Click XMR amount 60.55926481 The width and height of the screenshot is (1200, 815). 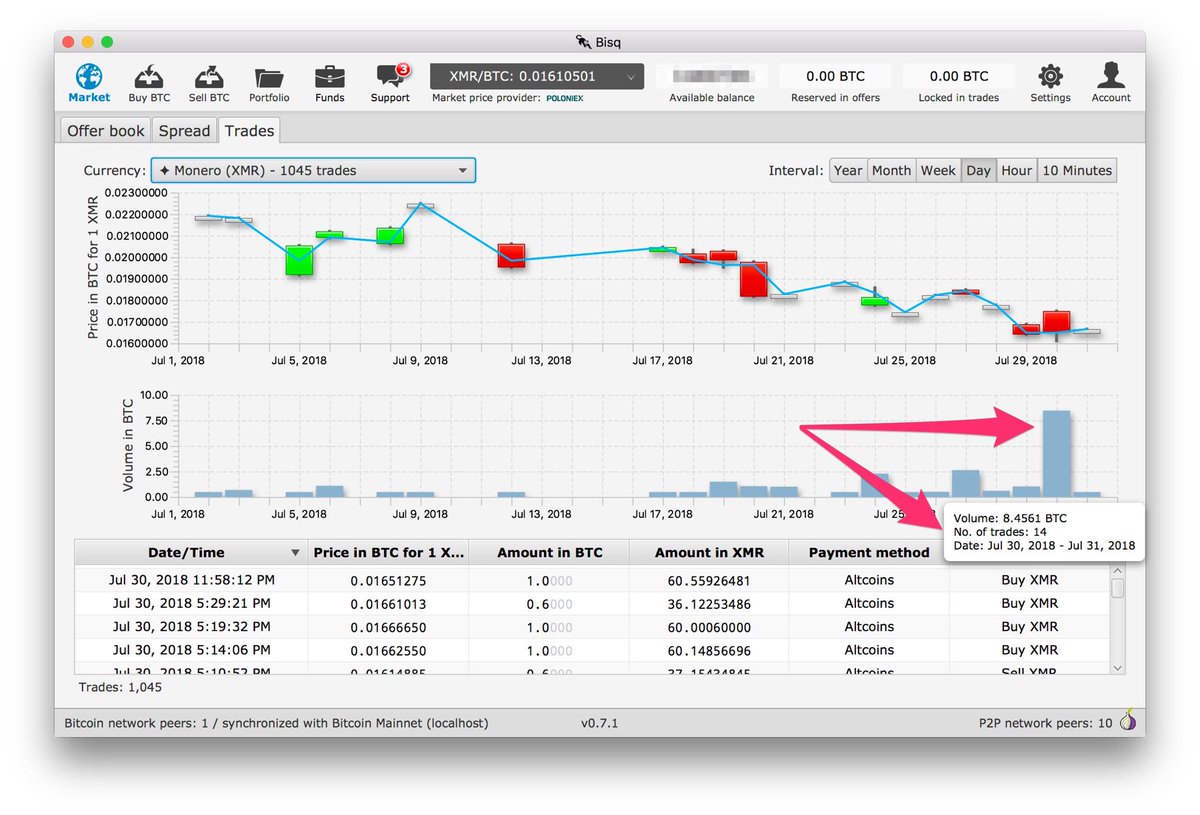coord(708,580)
